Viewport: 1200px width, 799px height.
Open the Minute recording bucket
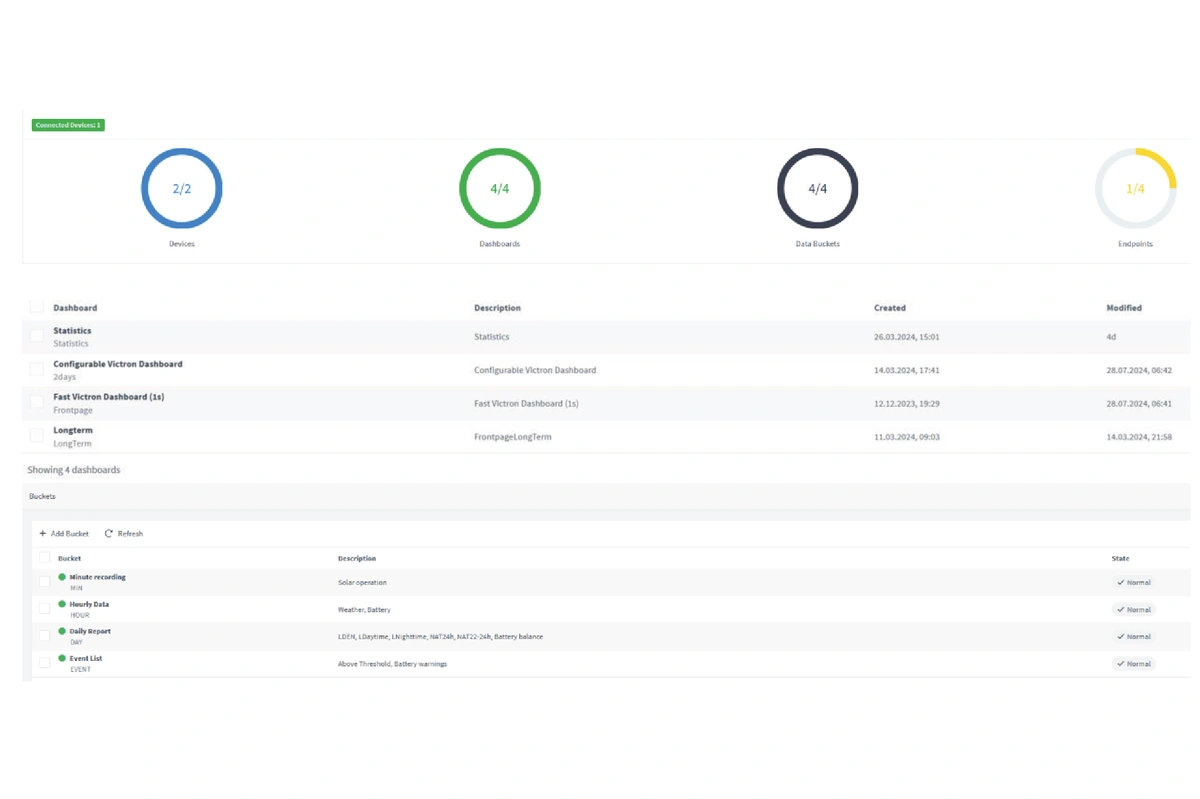click(98, 577)
